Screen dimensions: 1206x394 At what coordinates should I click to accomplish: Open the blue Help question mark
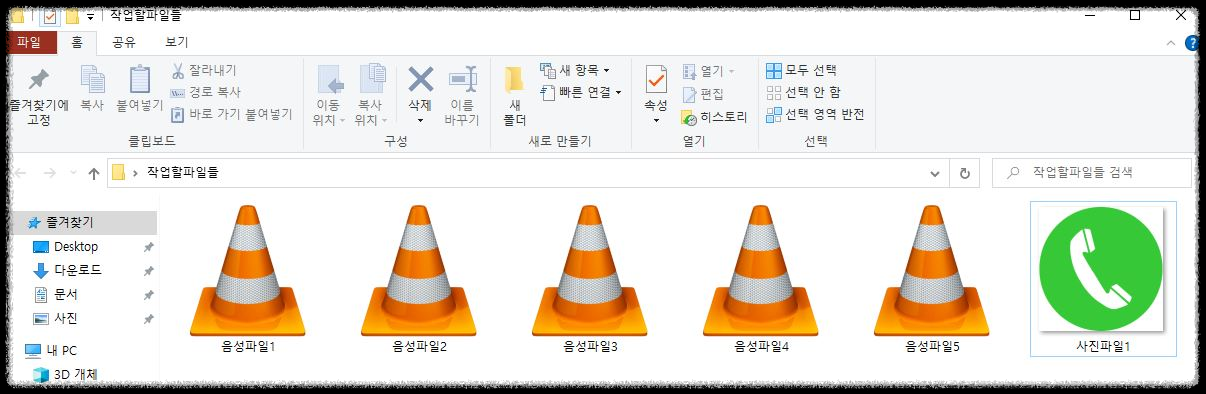[1192, 42]
